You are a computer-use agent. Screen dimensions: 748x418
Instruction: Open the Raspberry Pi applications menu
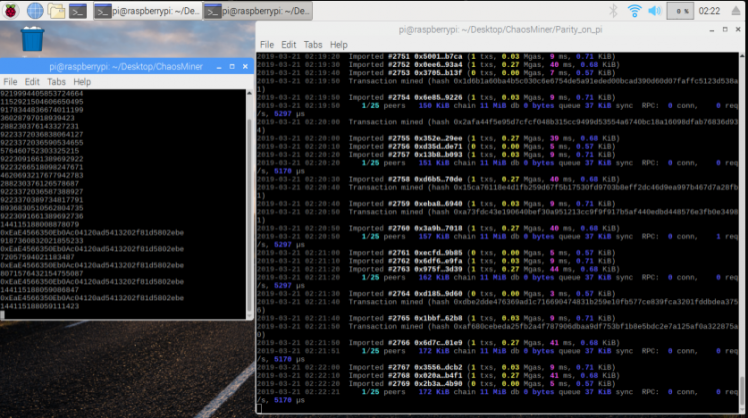coord(10,11)
